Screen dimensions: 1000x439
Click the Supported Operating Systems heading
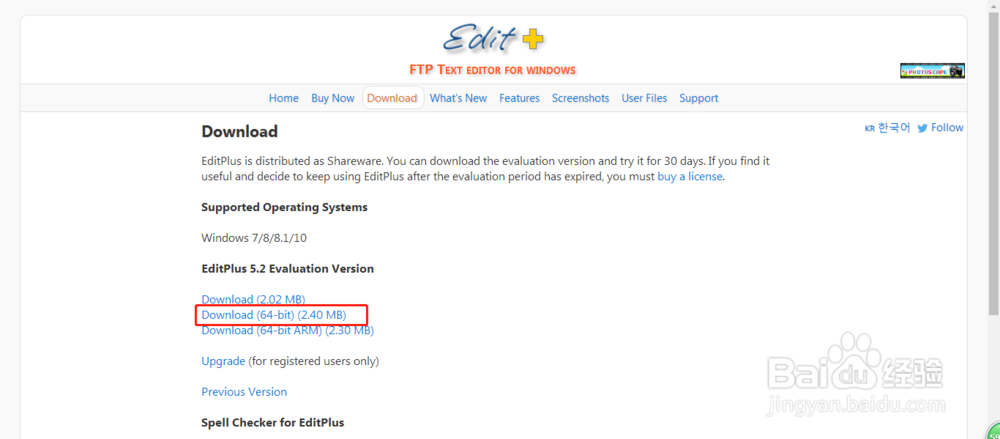coord(284,207)
